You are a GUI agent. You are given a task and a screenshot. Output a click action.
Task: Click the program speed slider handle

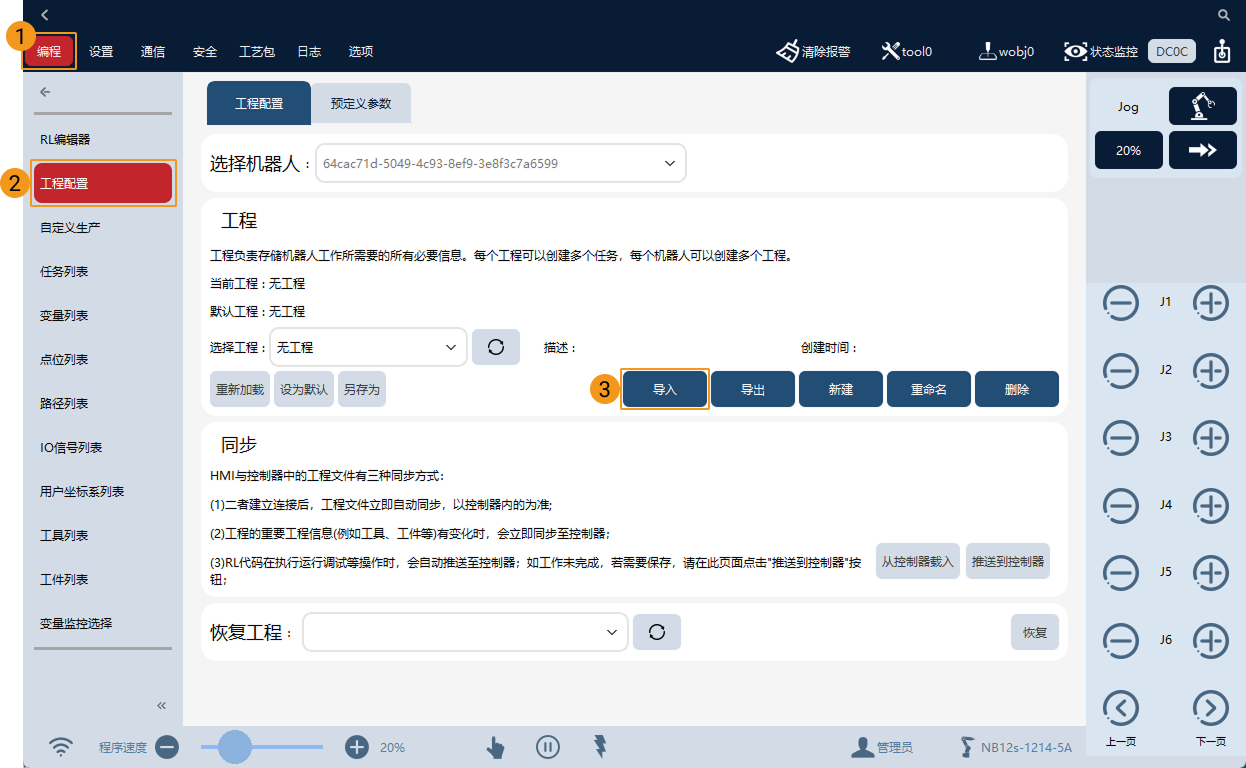tap(235, 746)
